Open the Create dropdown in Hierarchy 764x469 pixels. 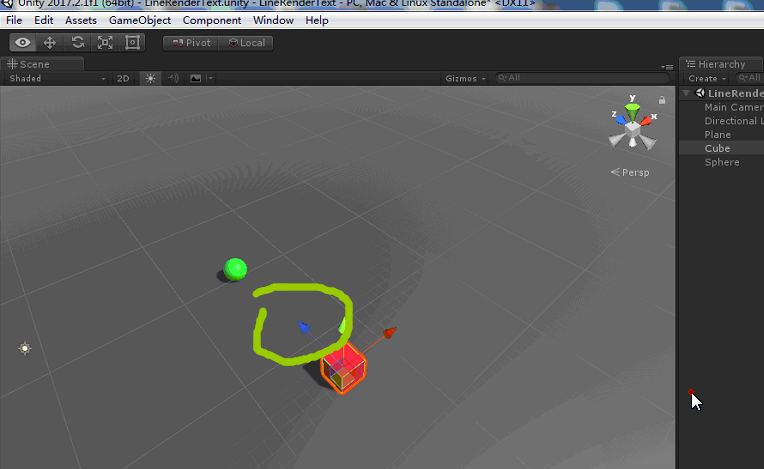coord(707,78)
